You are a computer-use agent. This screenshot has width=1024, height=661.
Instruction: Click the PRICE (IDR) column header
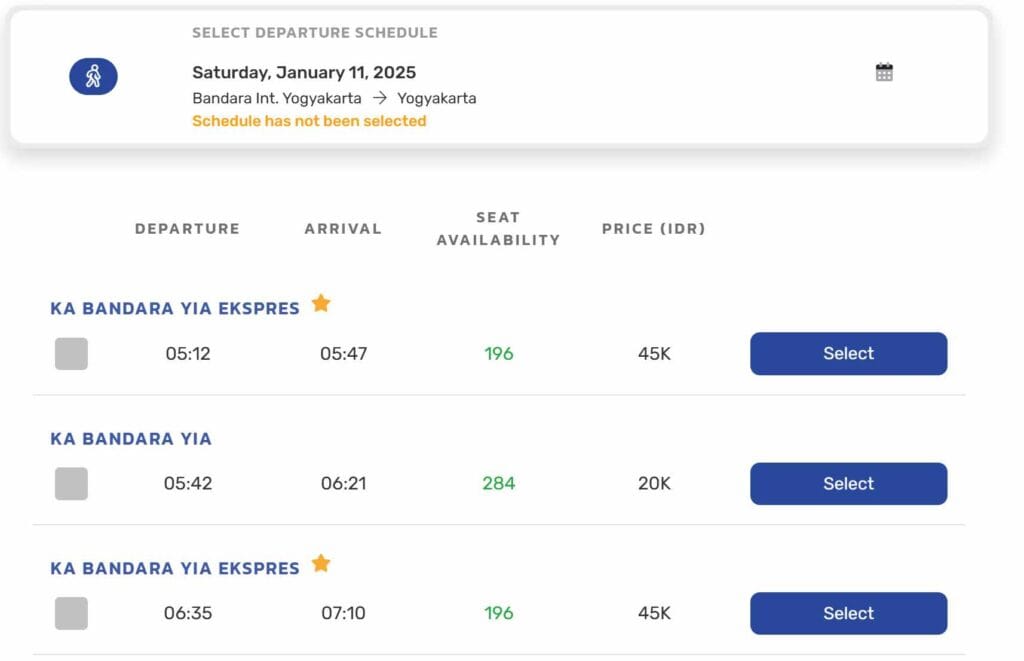click(x=655, y=228)
